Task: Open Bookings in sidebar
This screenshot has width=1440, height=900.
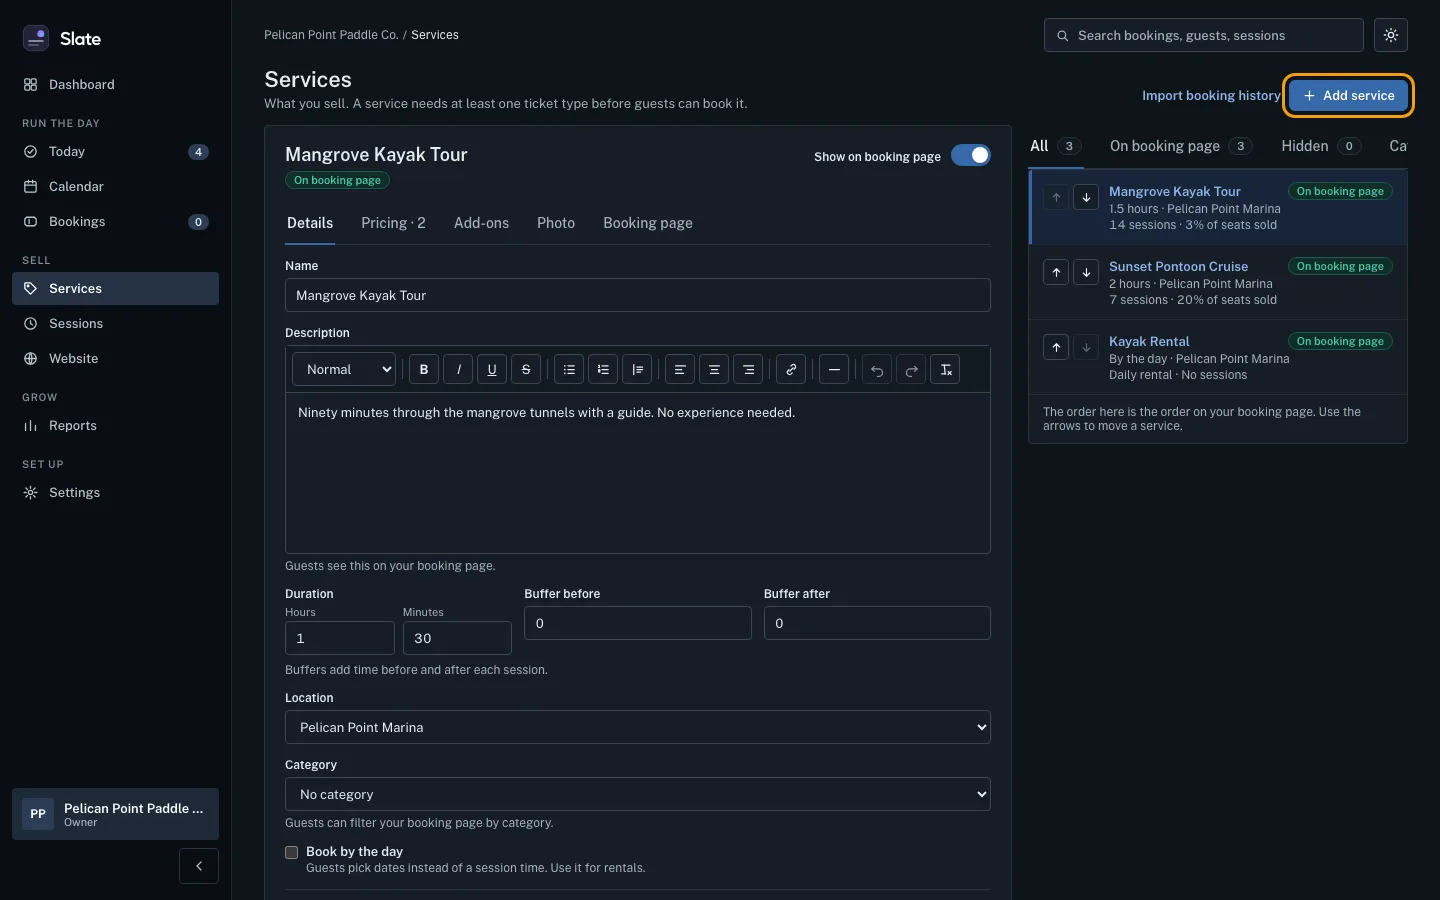Action: click(115, 221)
